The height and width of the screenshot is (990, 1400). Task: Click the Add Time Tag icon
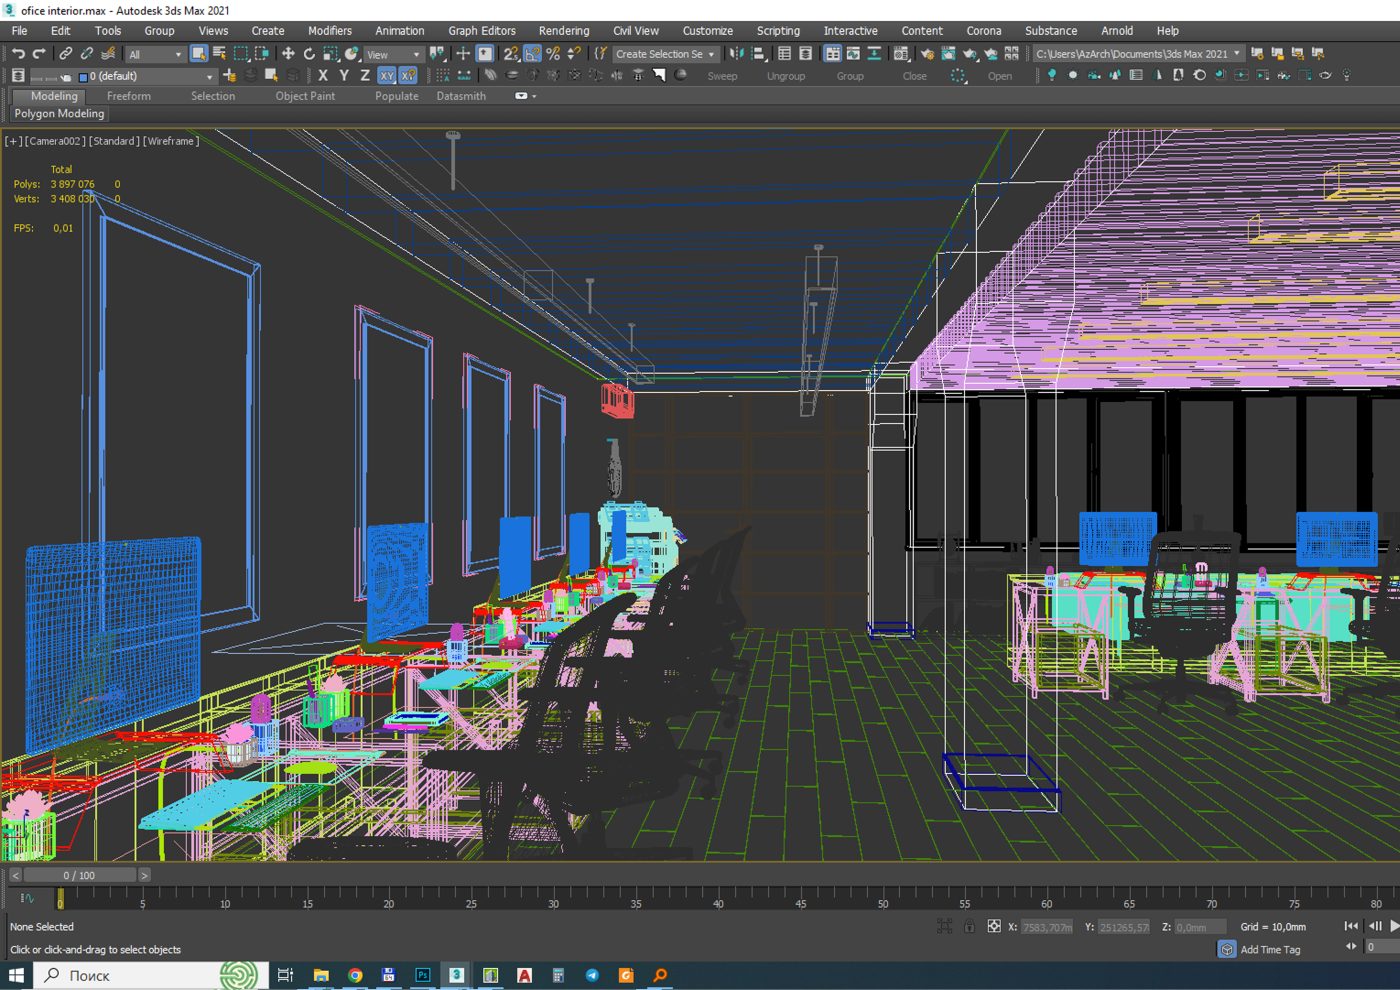click(1227, 949)
